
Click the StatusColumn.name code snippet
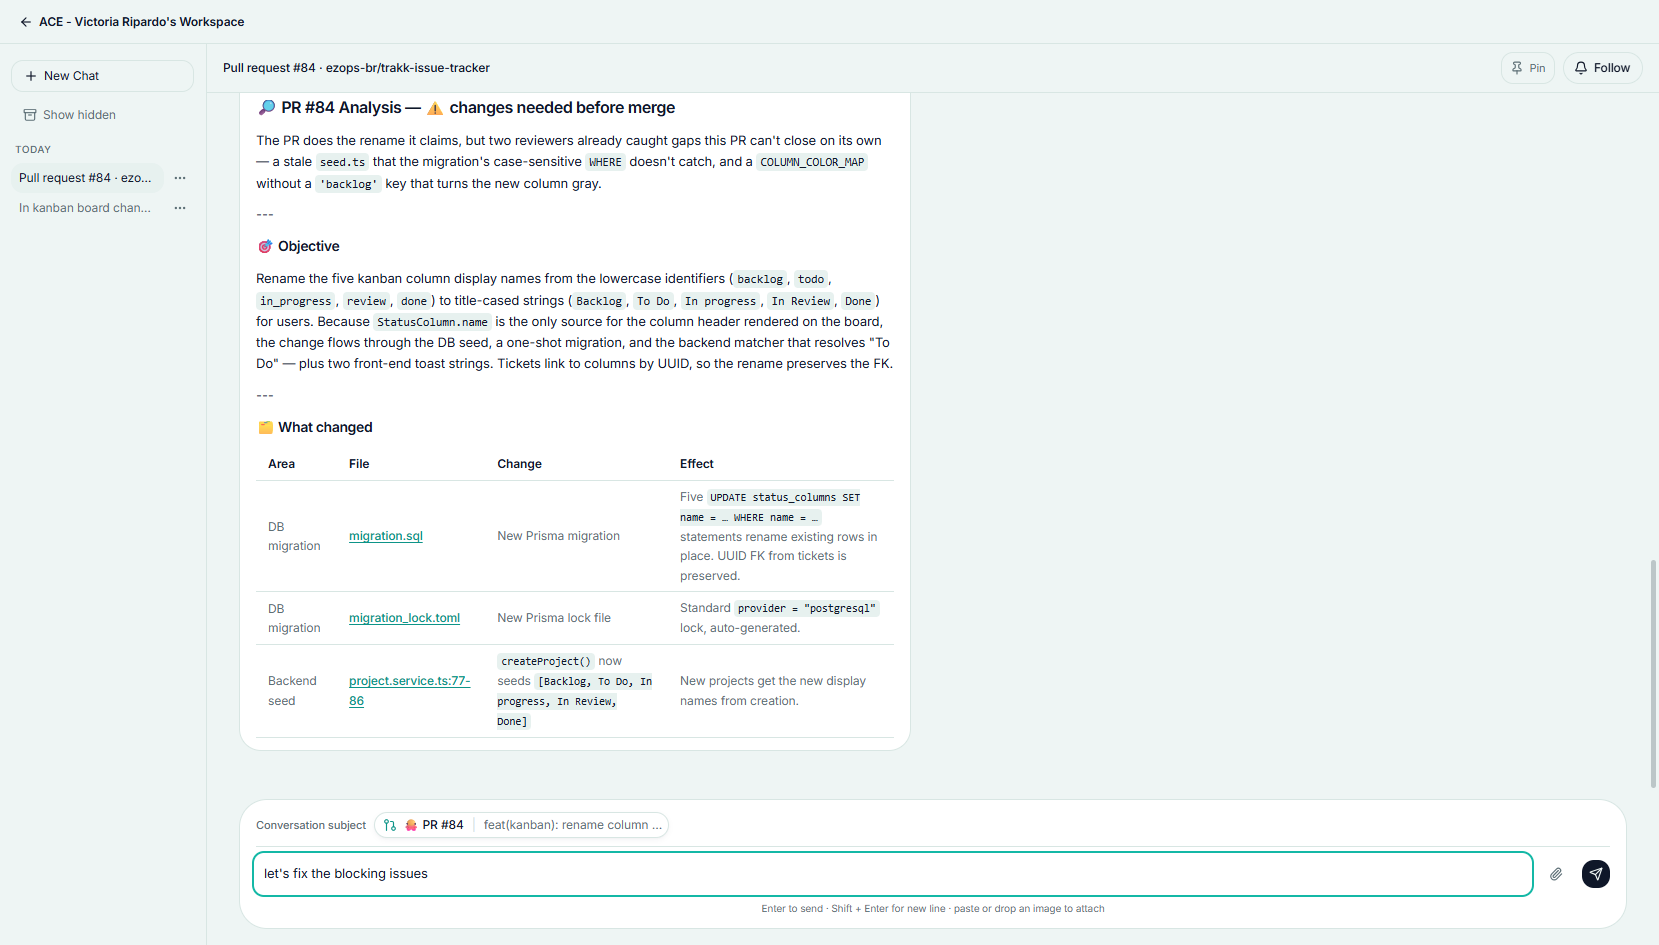(432, 322)
